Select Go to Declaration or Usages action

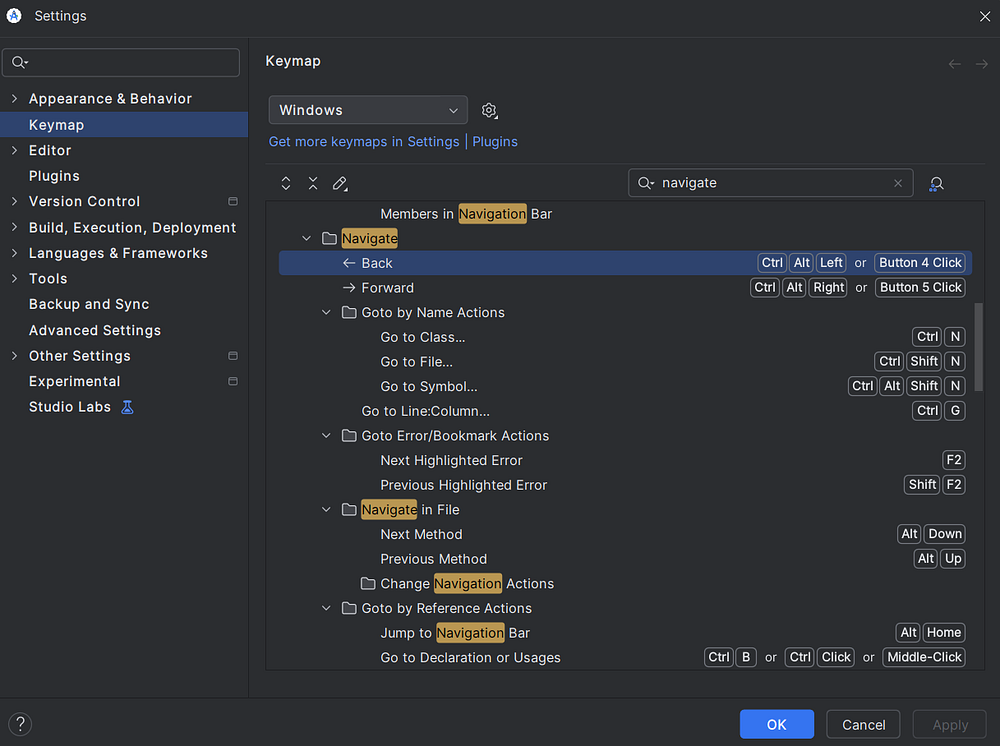tap(625, 657)
